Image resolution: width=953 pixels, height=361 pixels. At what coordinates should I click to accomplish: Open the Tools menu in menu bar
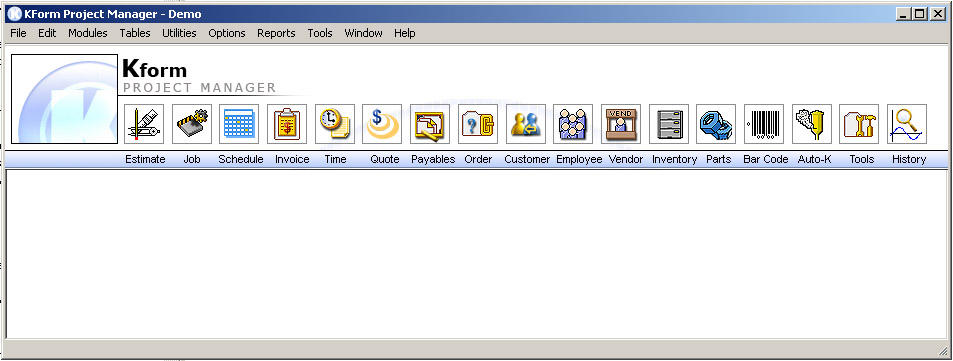click(320, 33)
